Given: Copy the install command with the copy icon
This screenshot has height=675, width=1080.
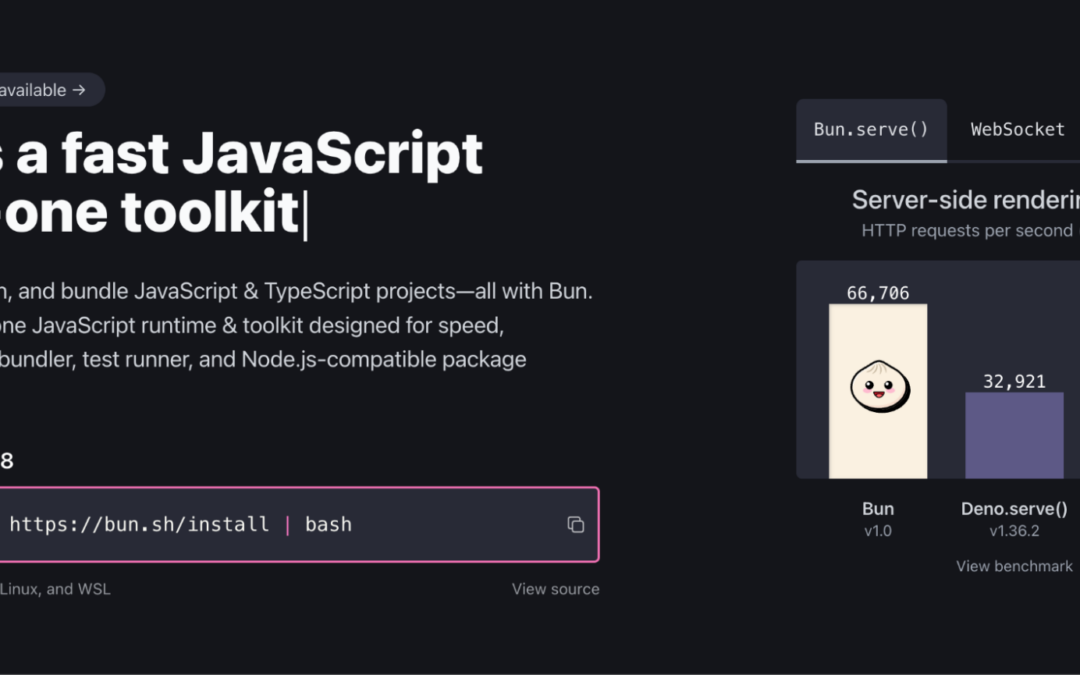Looking at the screenshot, I should 576,525.
